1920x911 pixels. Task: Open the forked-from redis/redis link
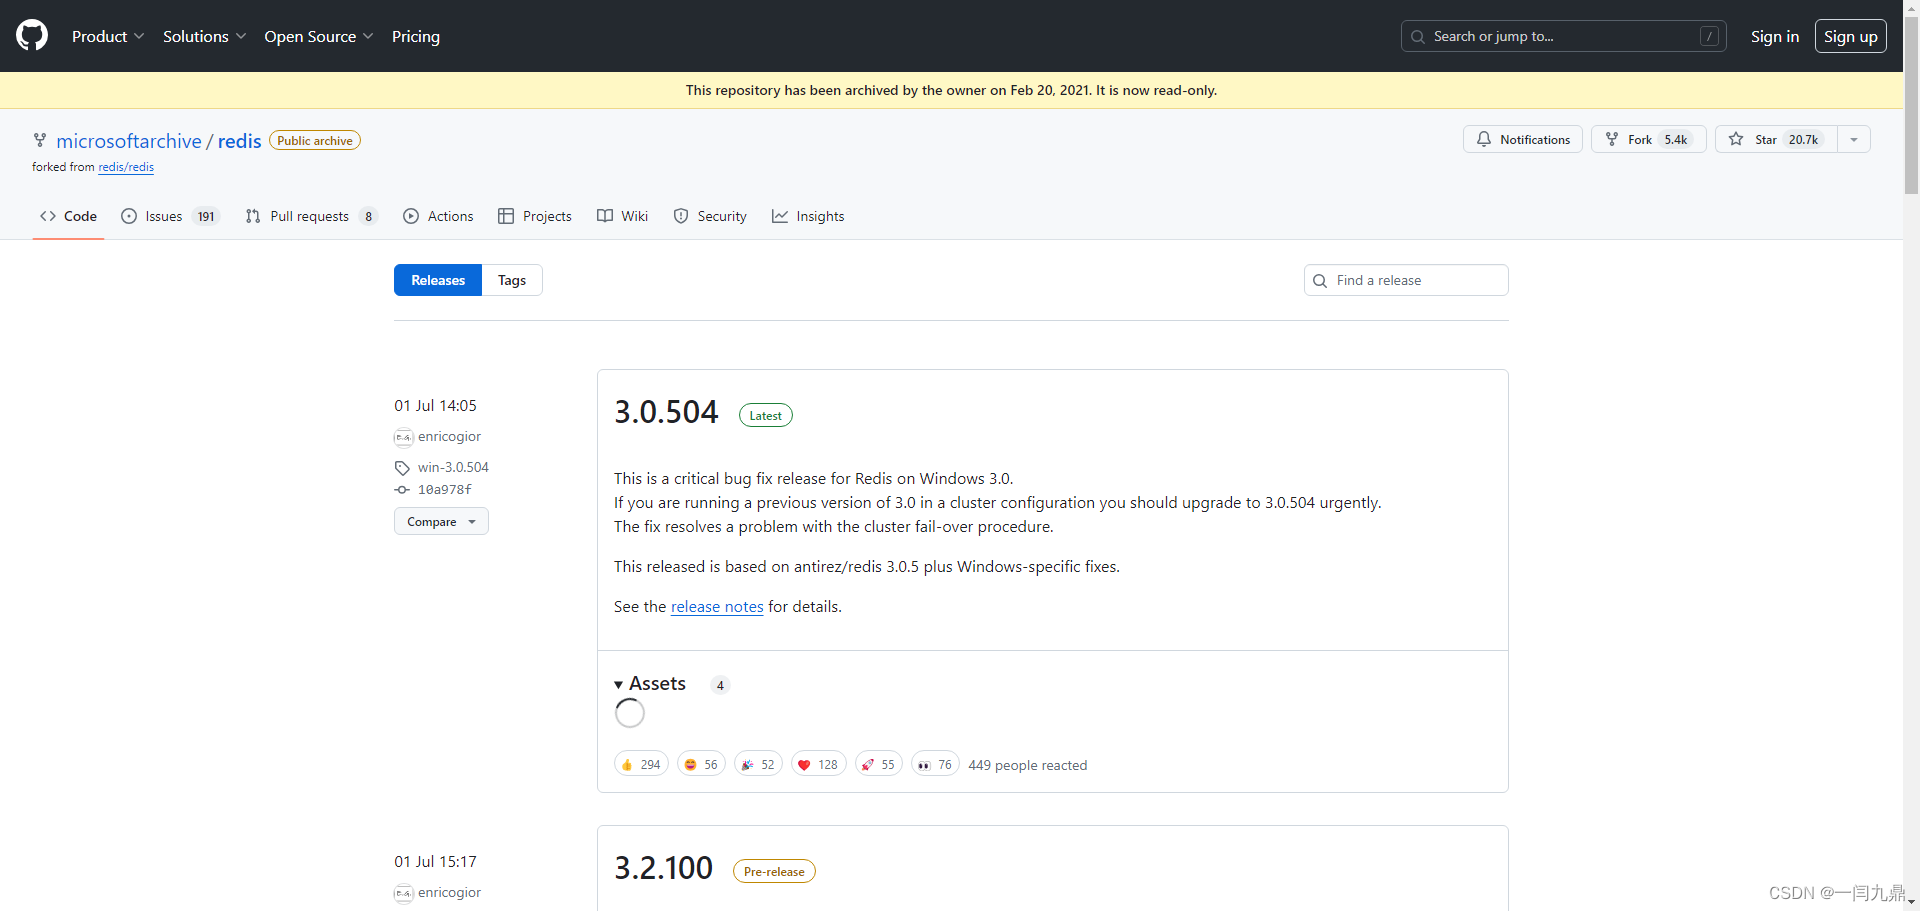click(126, 167)
